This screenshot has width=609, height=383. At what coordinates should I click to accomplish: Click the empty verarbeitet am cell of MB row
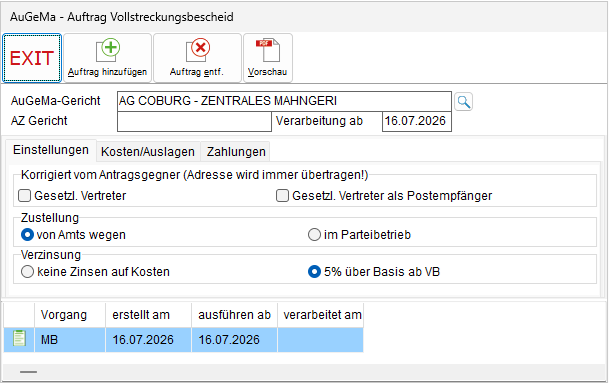320,340
